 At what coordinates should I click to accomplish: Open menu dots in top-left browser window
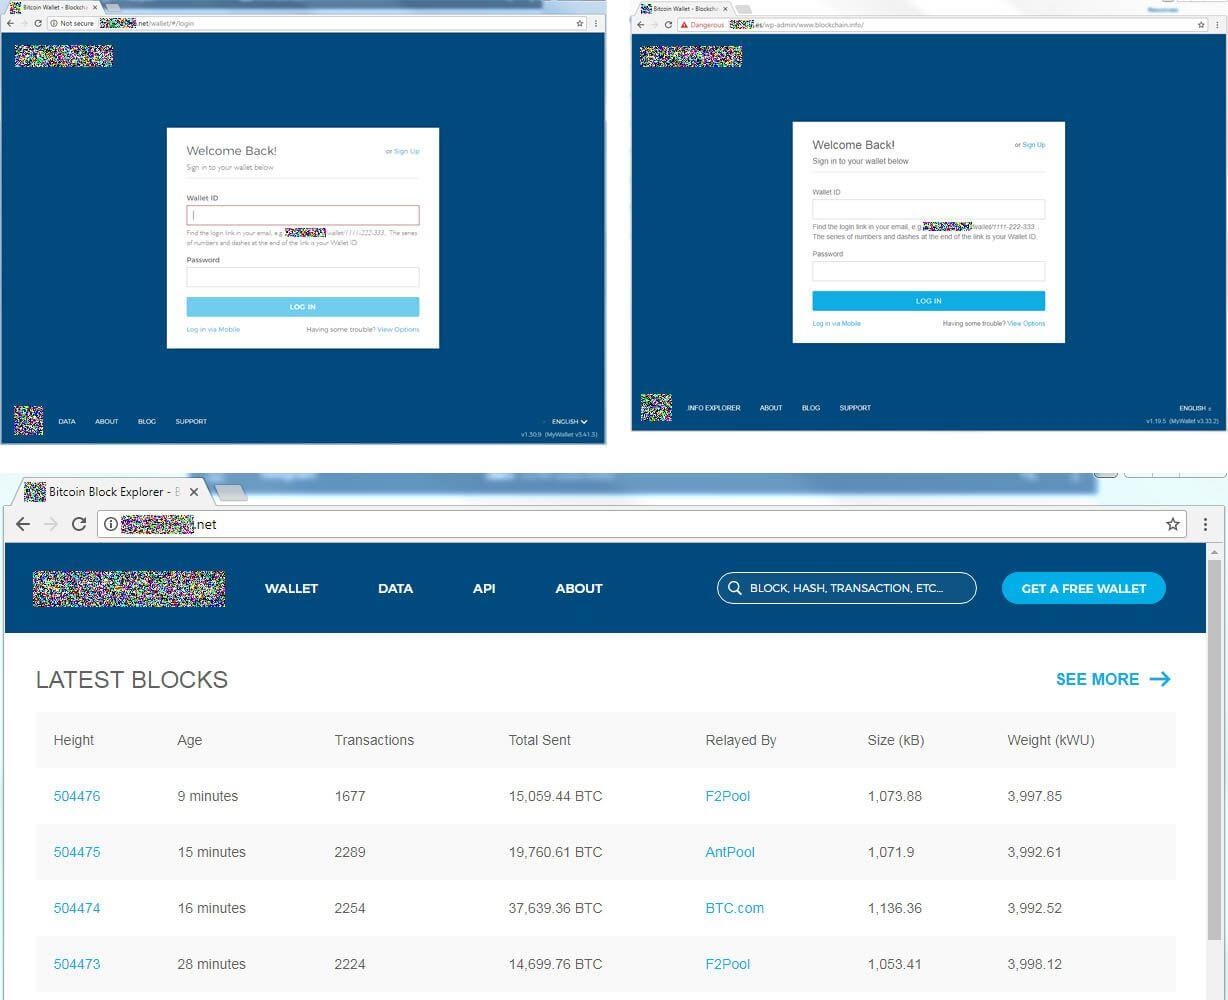point(597,23)
